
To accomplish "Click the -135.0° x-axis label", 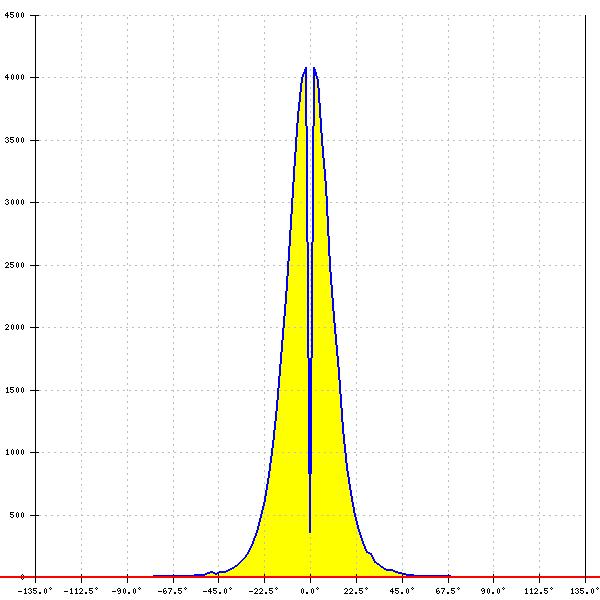I will pos(35,591).
